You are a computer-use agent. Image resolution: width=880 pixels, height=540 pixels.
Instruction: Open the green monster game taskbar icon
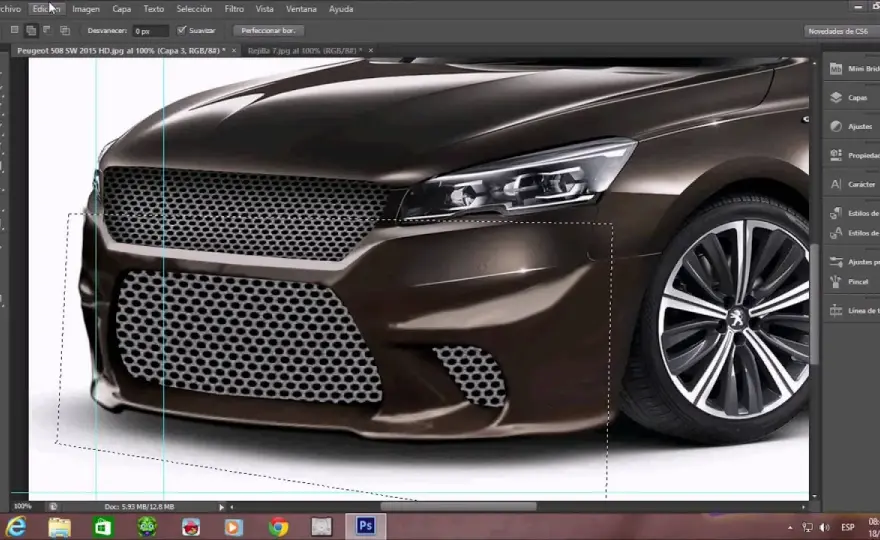click(x=147, y=527)
